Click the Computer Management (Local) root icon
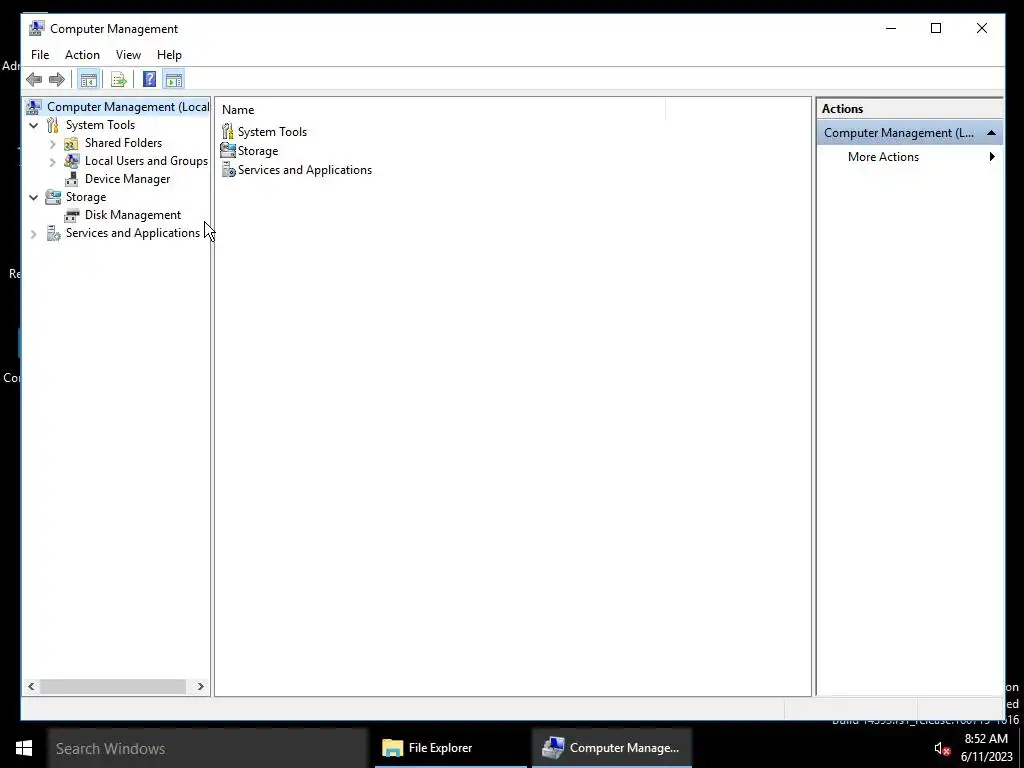 [34, 106]
